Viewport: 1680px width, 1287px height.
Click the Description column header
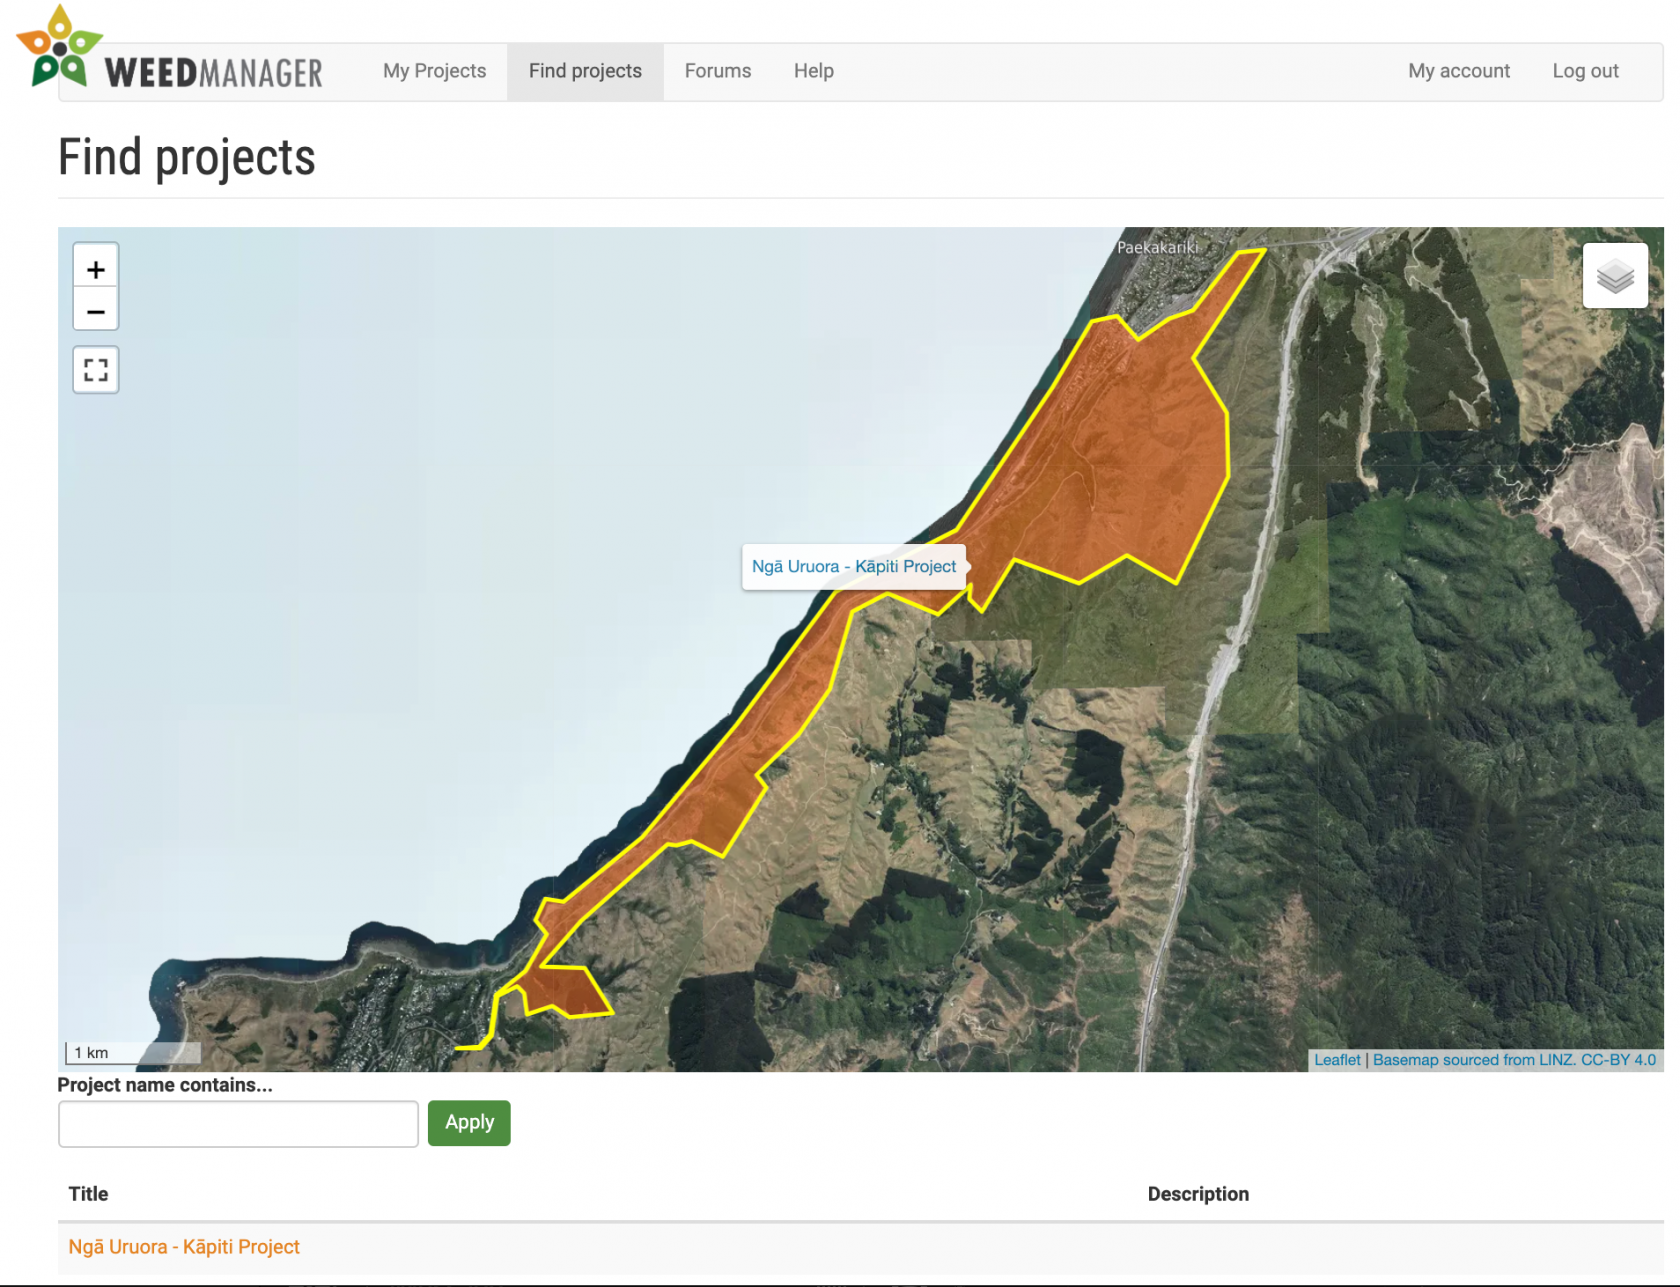(1198, 1194)
